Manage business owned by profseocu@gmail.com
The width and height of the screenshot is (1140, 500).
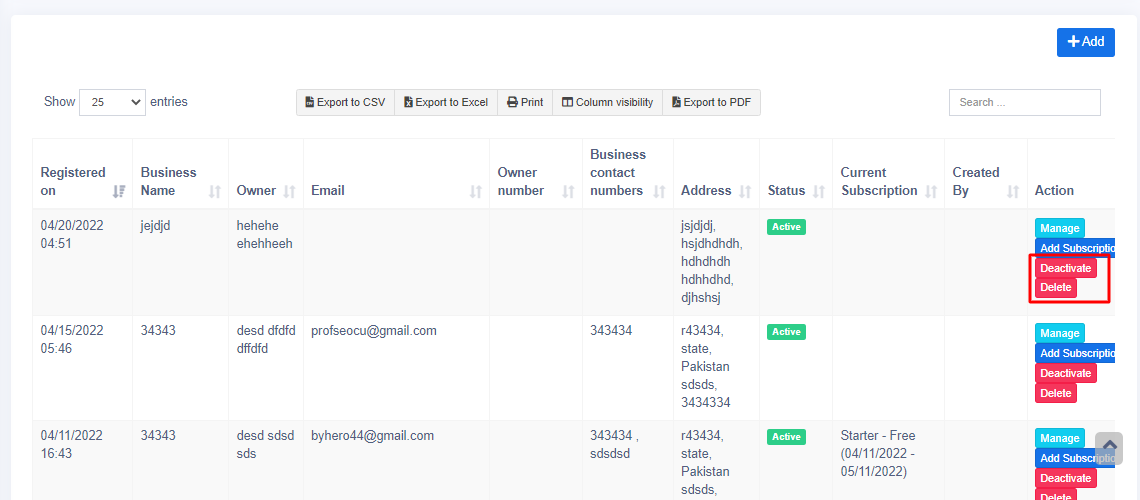pos(1059,333)
